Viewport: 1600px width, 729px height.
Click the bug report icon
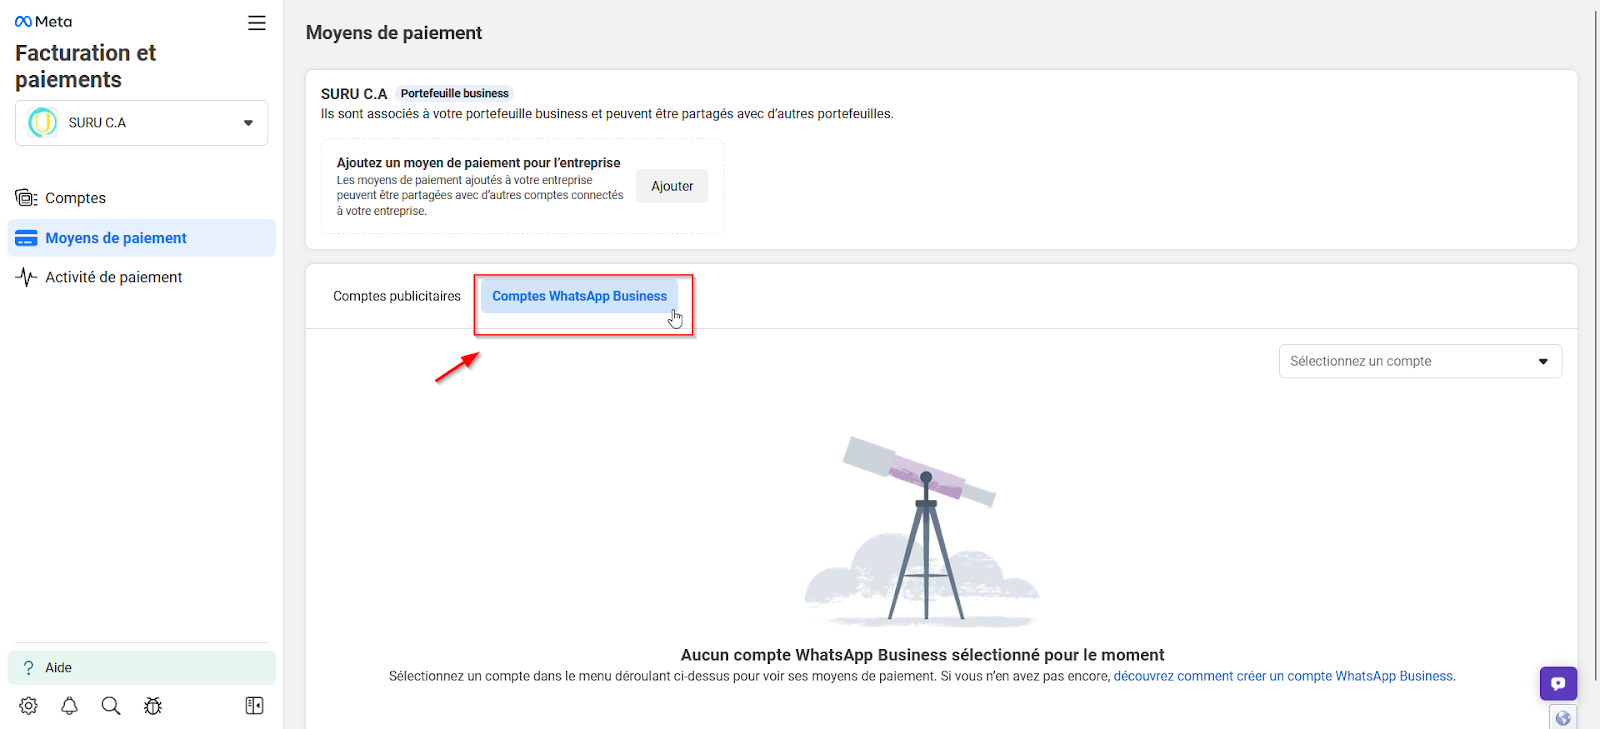(x=153, y=706)
